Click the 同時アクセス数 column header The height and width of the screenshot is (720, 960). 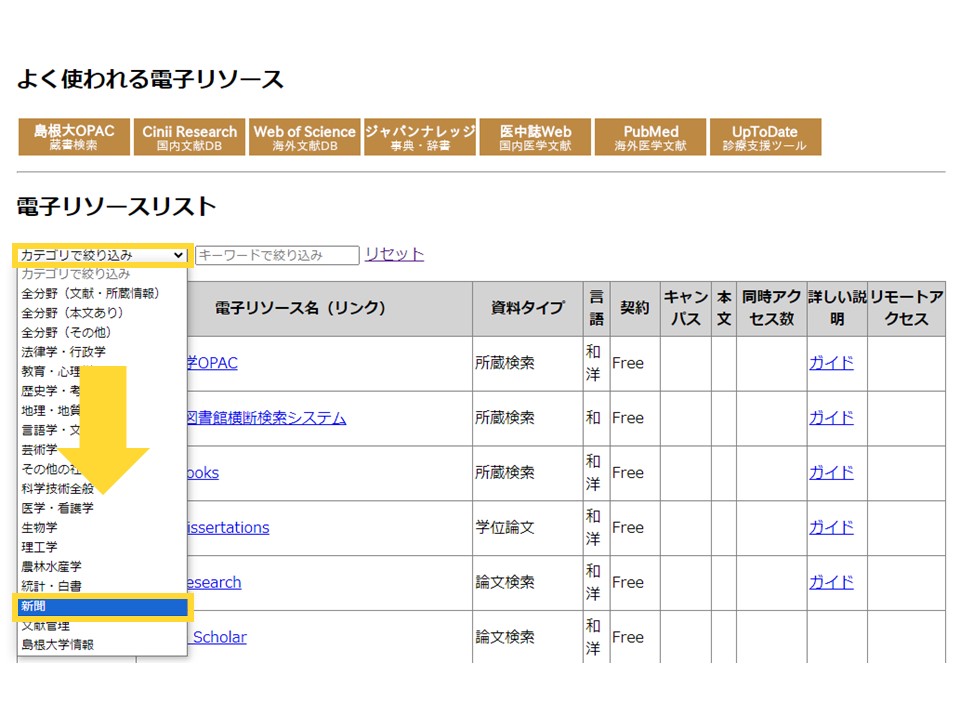pos(771,308)
